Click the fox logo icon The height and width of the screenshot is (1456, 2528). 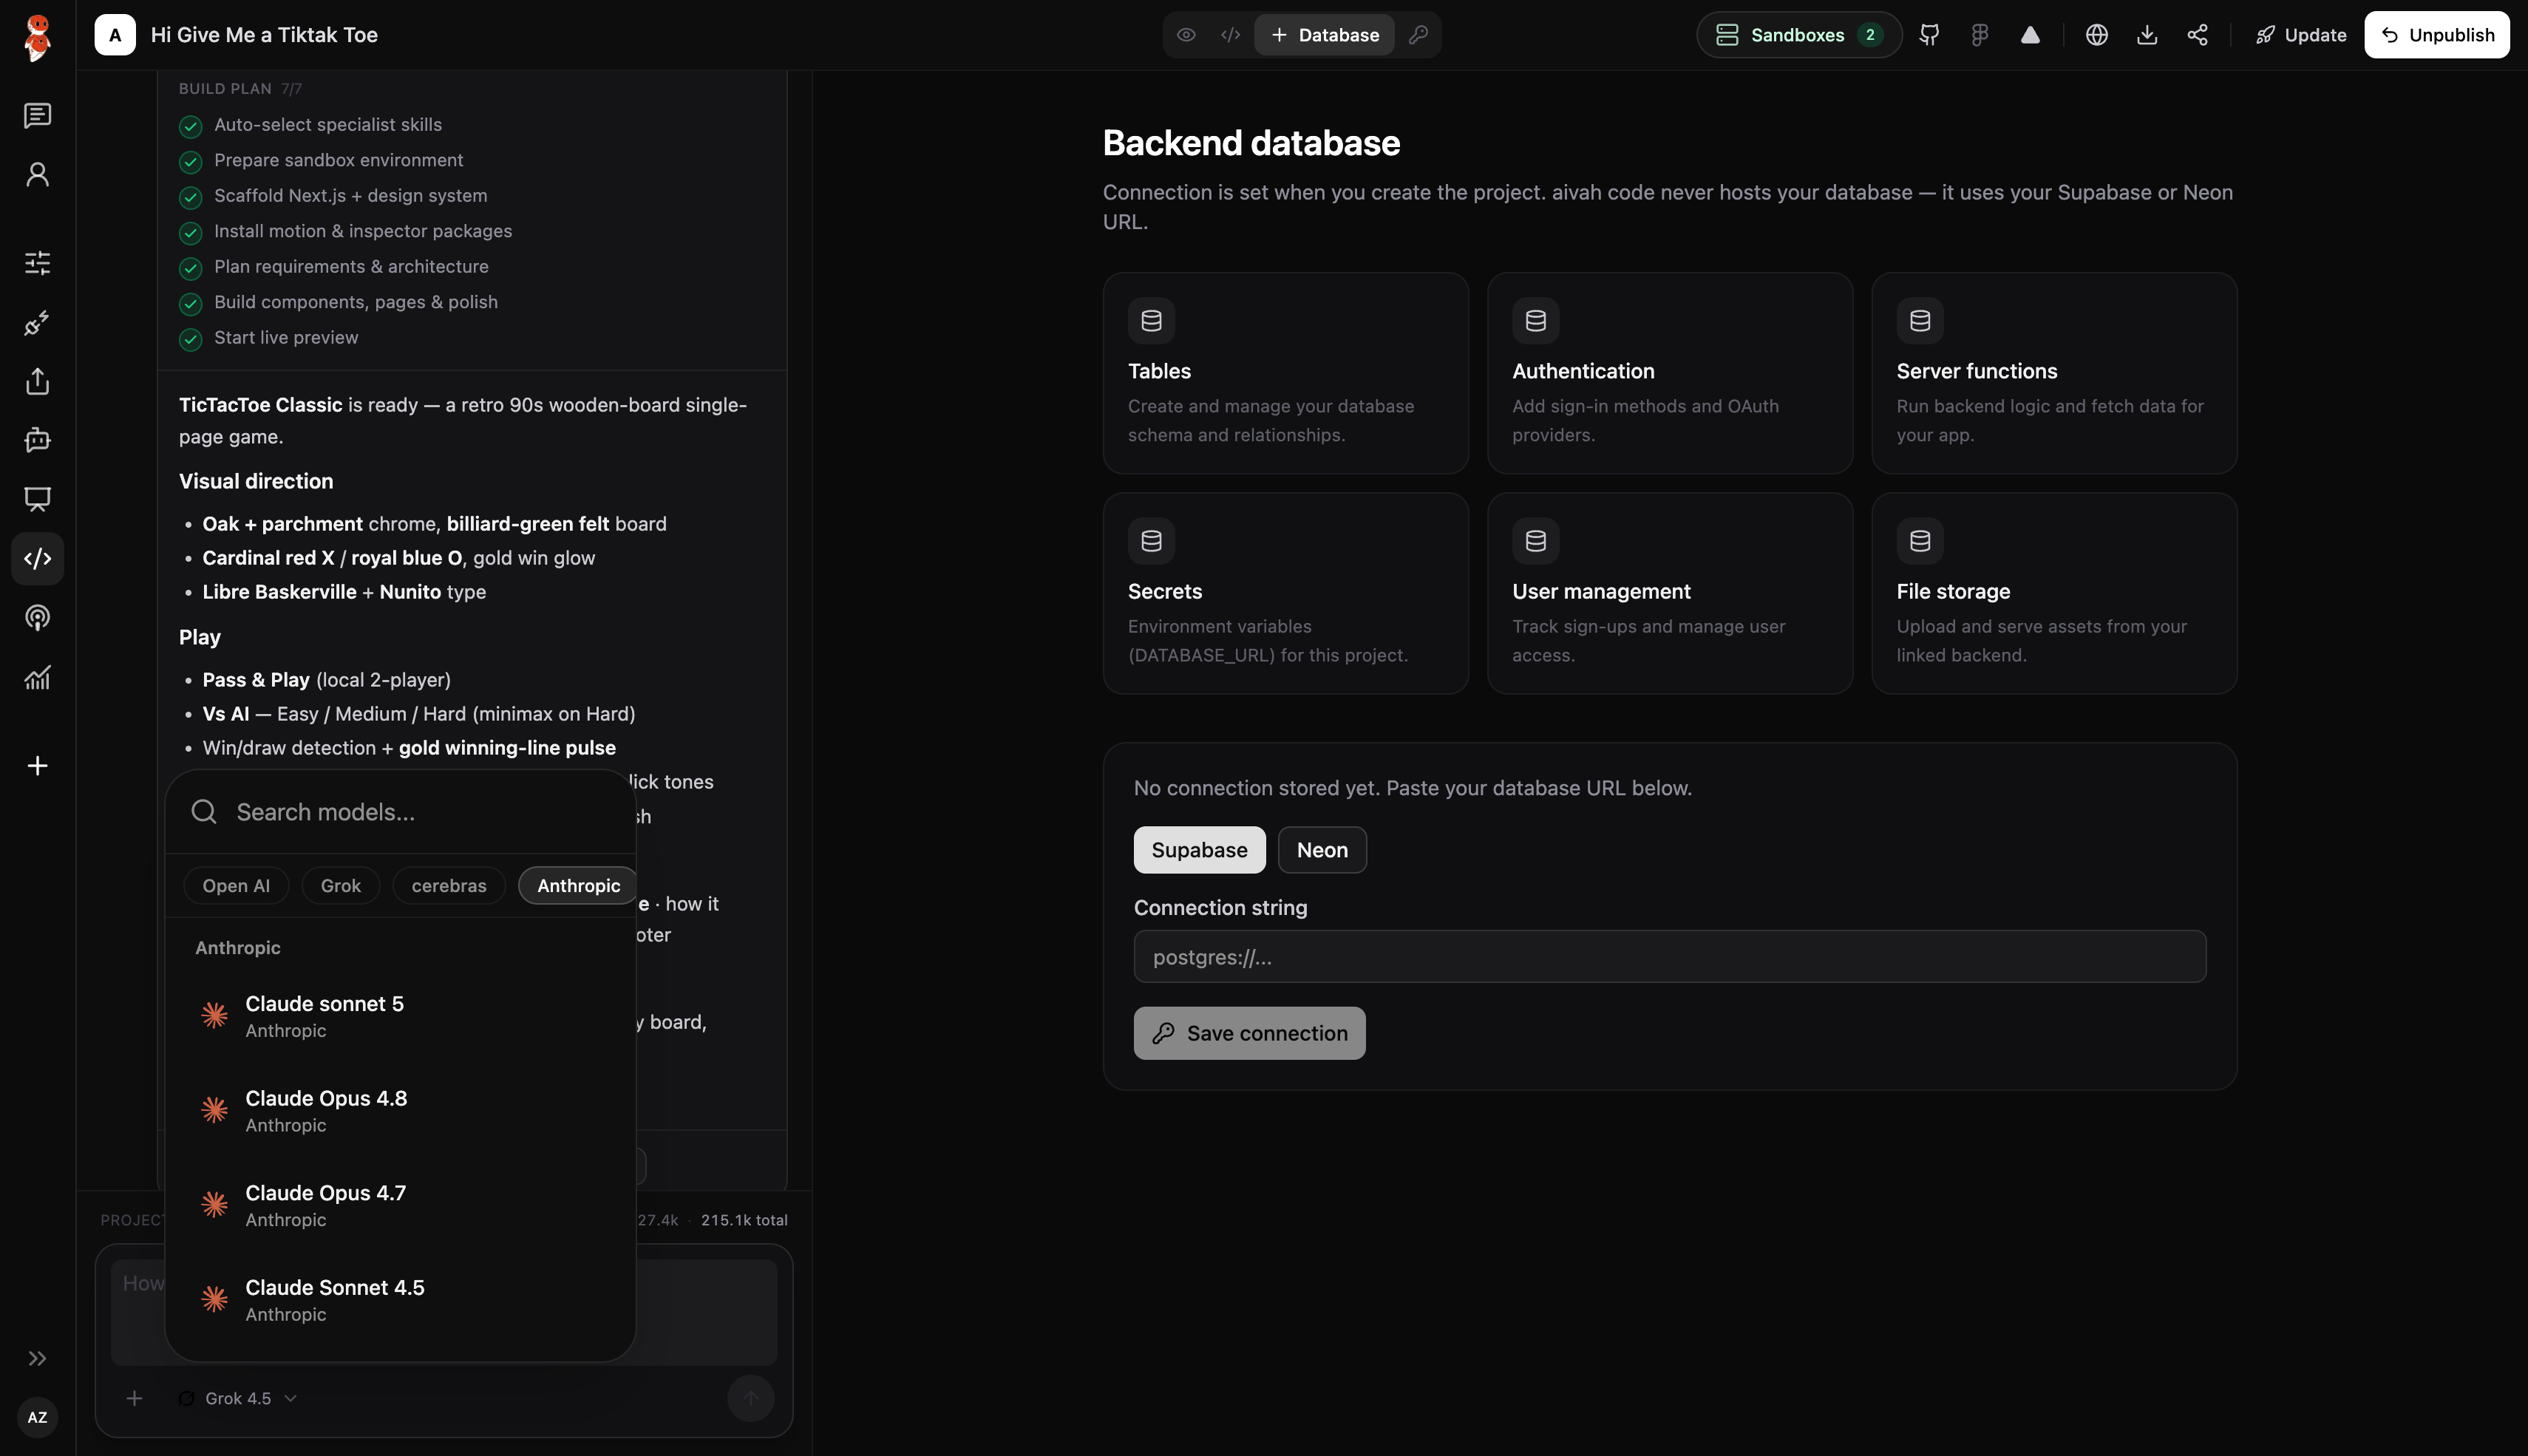(x=37, y=37)
